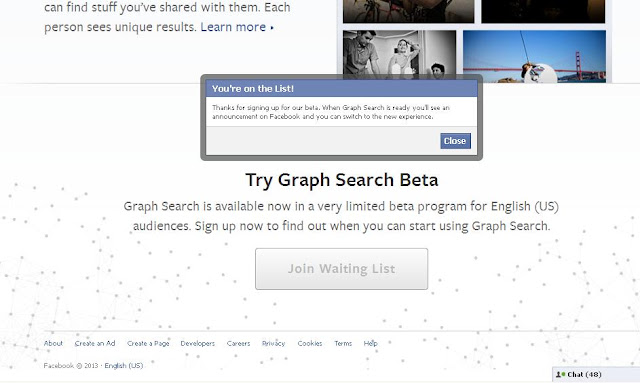Viewport: 640px width, 383px height.
Task: Open the Terms footer link
Action: [x=343, y=343]
